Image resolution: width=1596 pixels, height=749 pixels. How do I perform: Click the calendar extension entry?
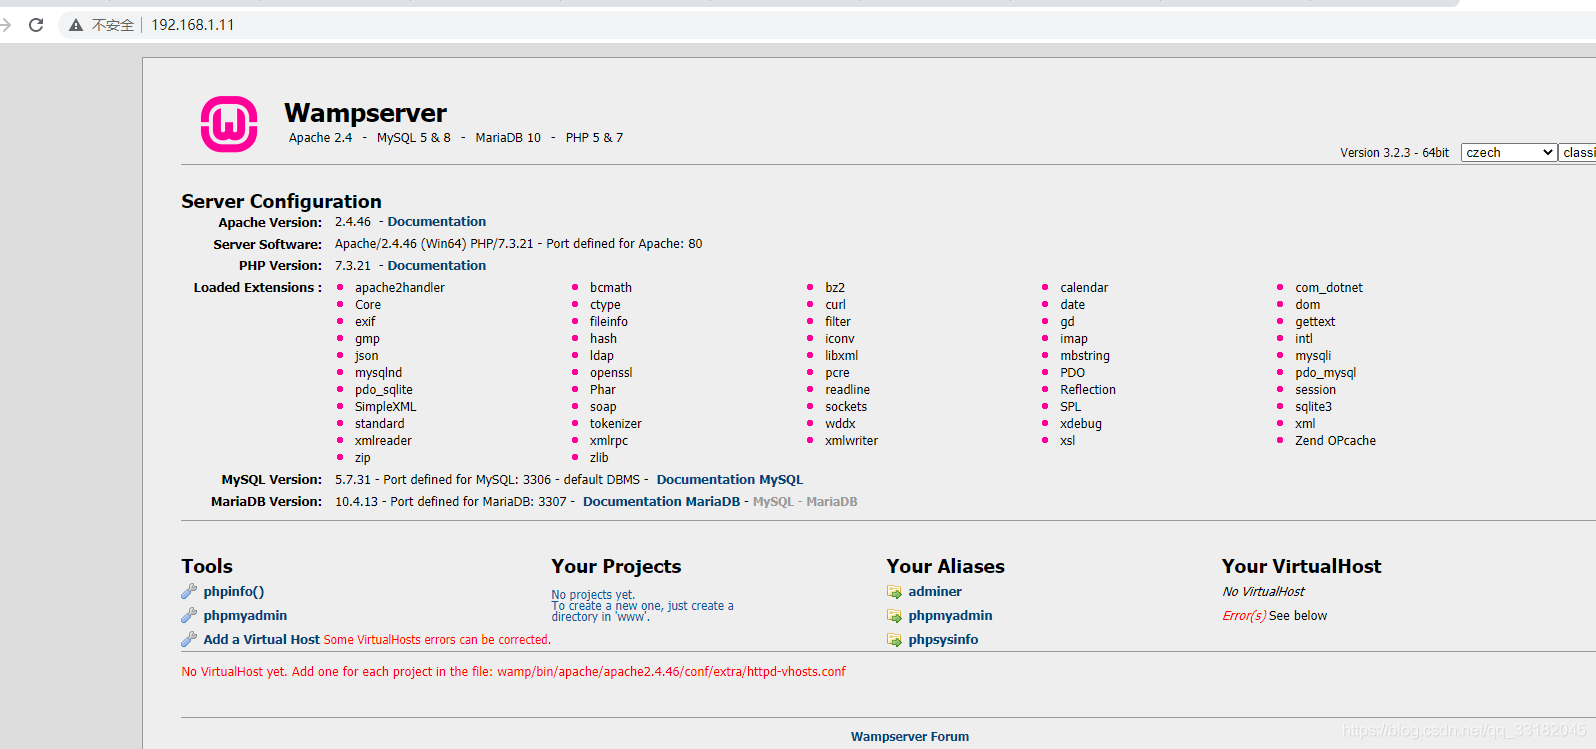tap(1084, 288)
